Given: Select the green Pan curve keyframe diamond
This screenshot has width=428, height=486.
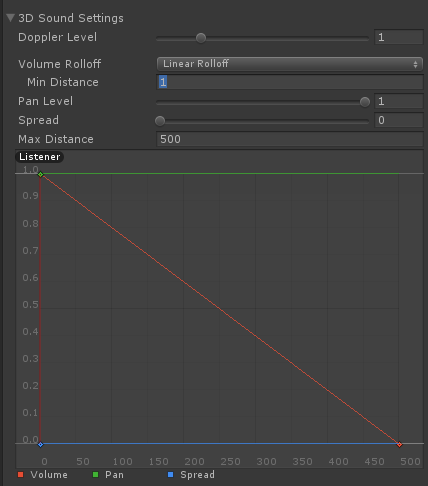Looking at the screenshot, I should [x=40, y=174].
